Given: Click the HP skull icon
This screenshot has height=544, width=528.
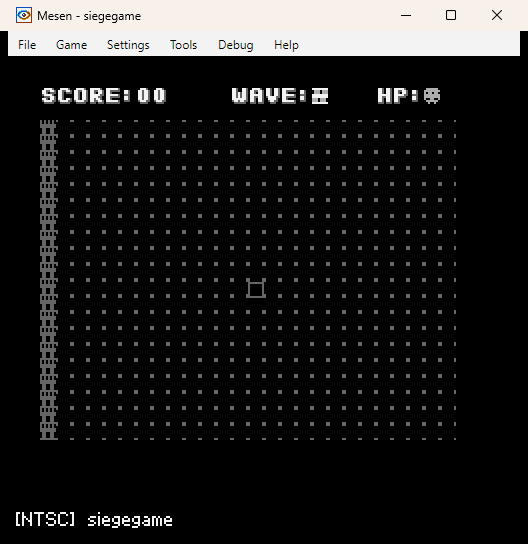Looking at the screenshot, I should pyautogui.click(x=432, y=96).
